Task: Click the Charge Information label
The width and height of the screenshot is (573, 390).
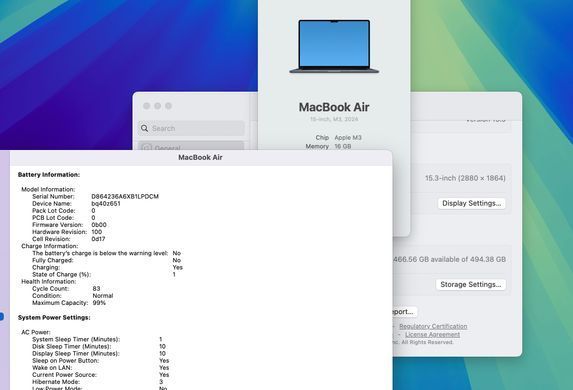Action: pyautogui.click(x=50, y=246)
